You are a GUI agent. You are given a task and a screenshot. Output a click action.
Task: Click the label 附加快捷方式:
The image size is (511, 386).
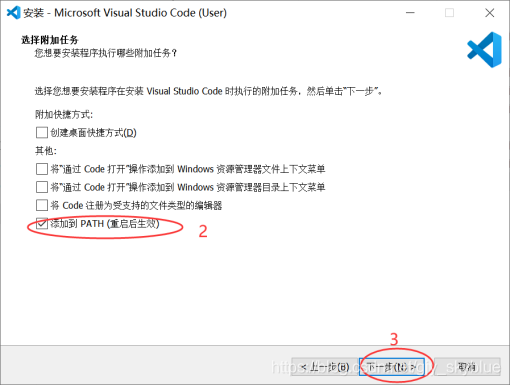pos(64,114)
